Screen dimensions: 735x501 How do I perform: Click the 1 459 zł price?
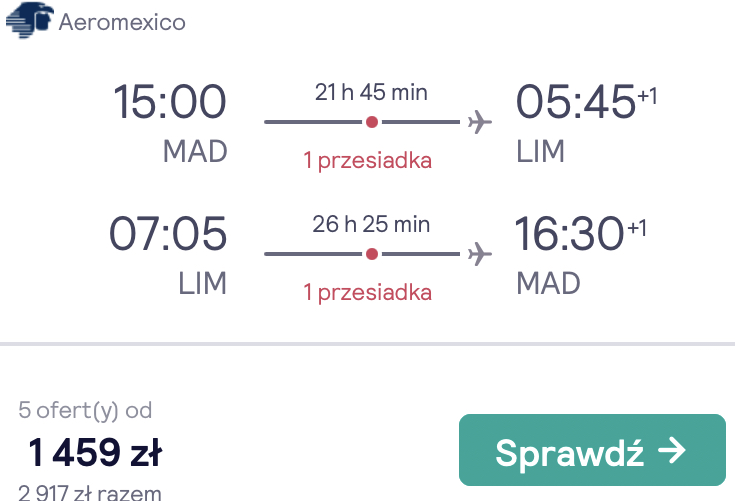95,452
